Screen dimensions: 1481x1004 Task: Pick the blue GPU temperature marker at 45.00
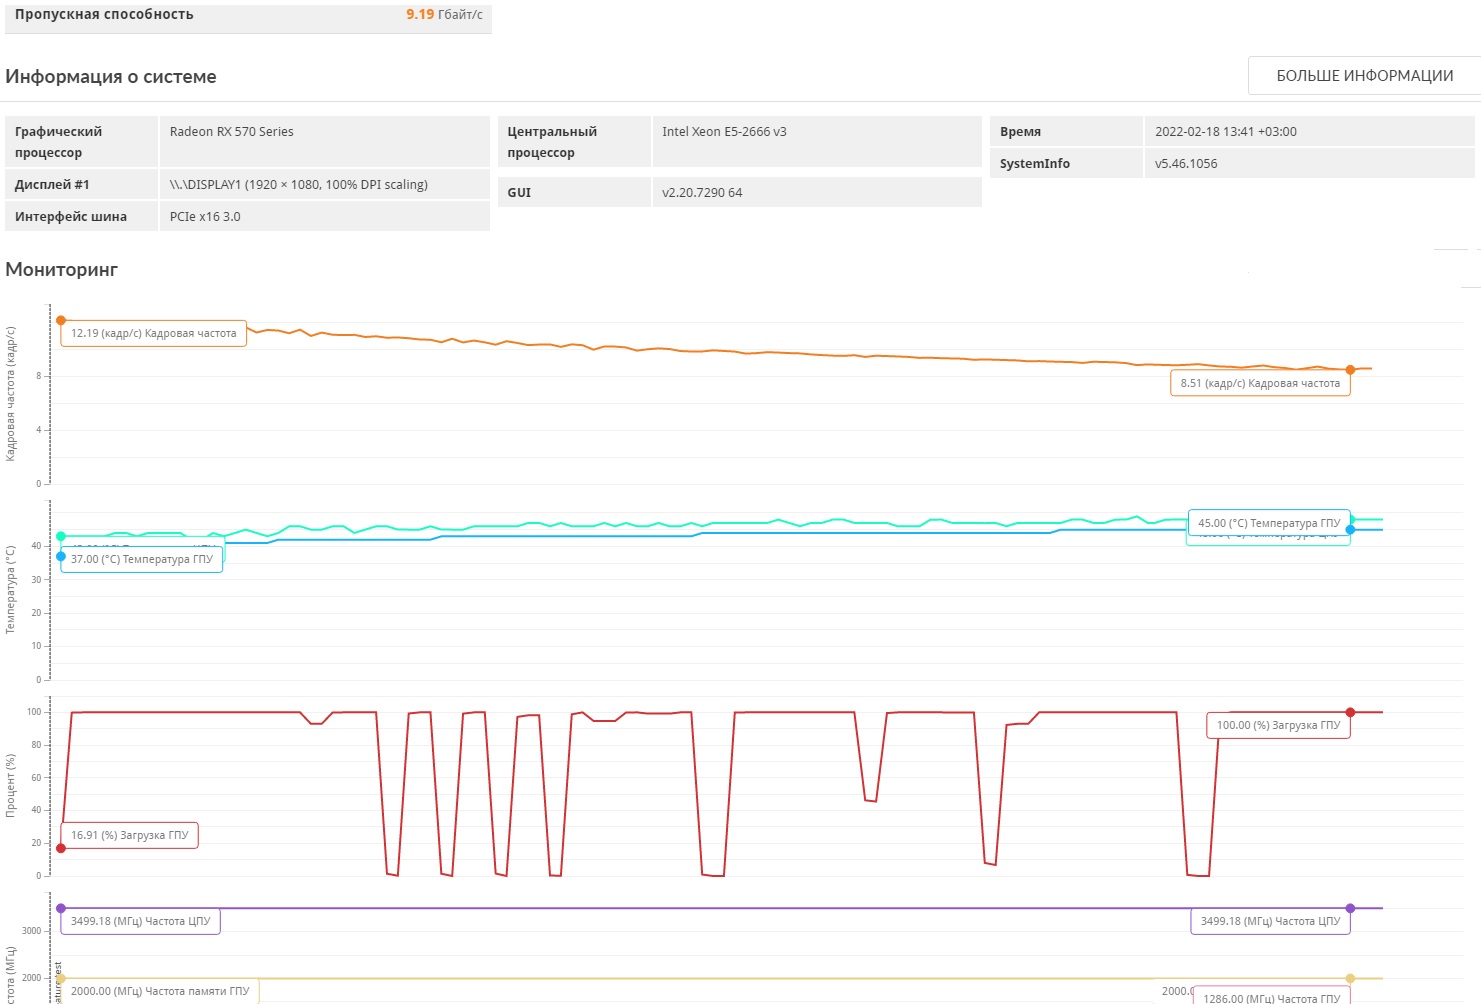pyautogui.click(x=1350, y=530)
